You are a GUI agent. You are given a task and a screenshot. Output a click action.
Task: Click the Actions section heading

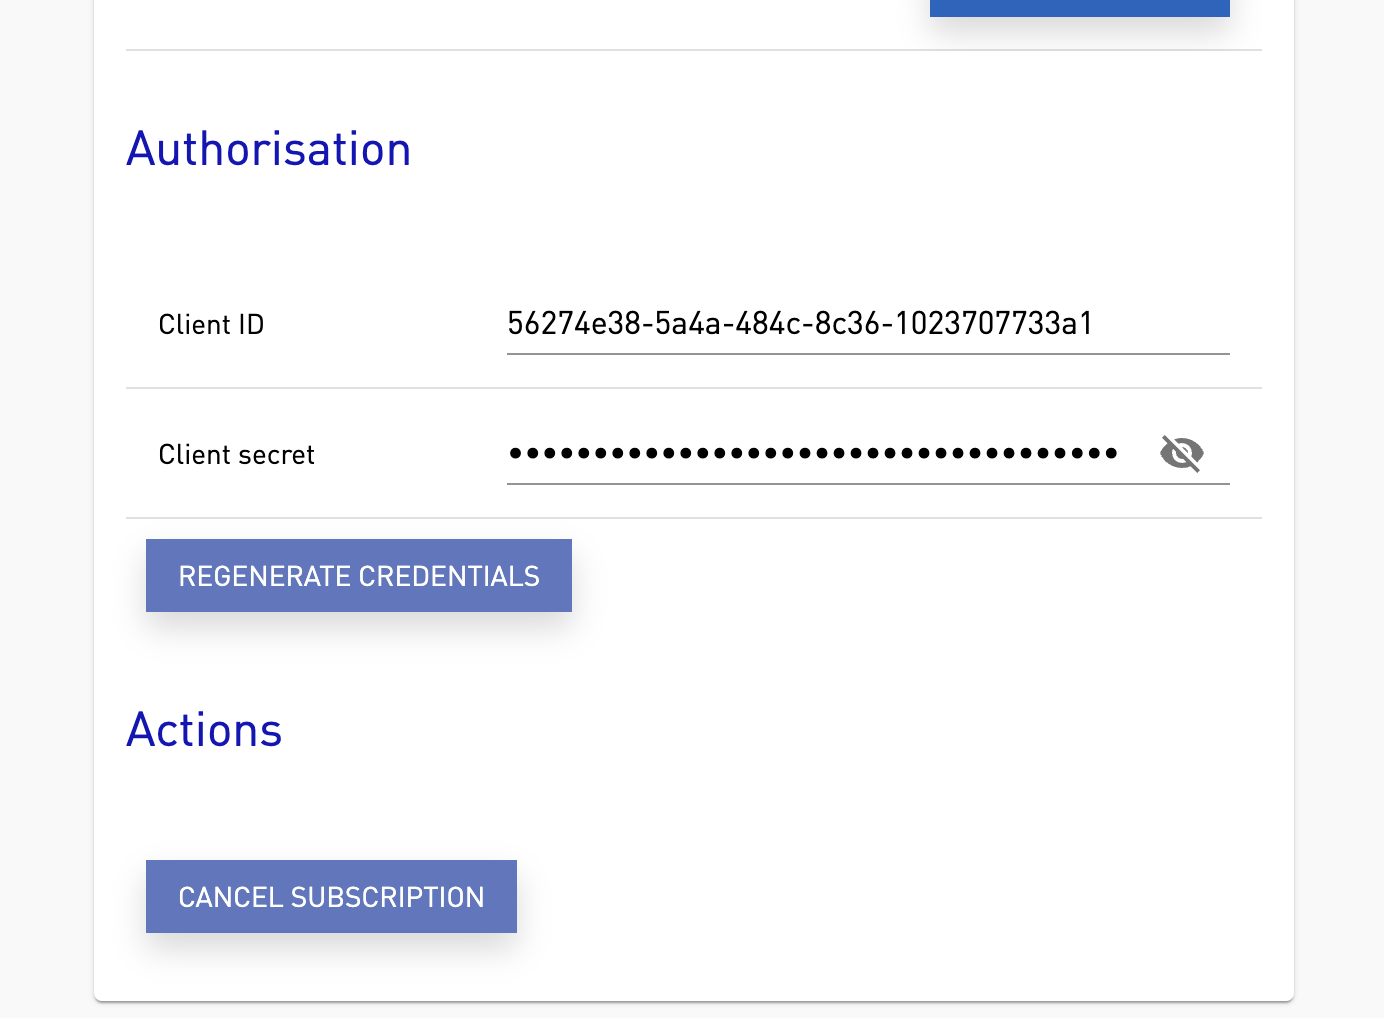click(x=203, y=730)
